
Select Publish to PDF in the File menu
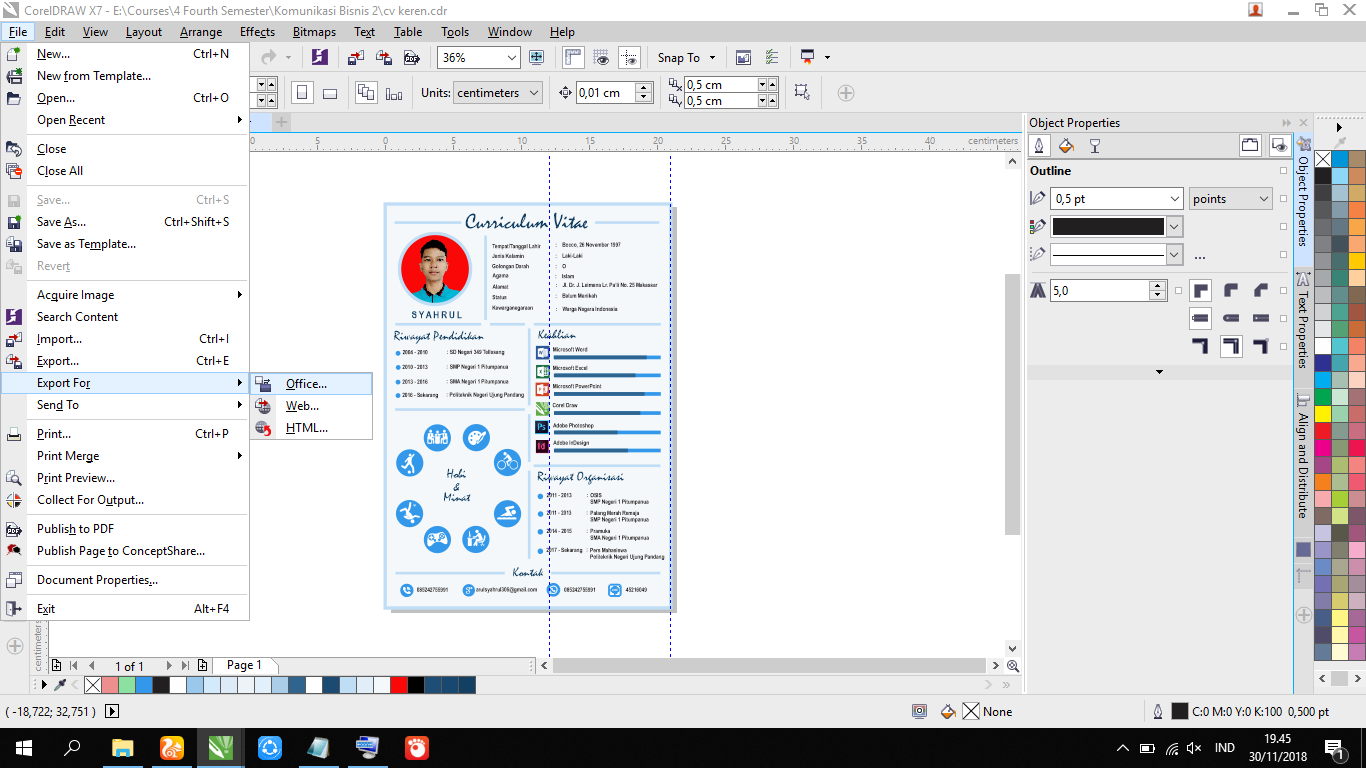click(x=125, y=529)
